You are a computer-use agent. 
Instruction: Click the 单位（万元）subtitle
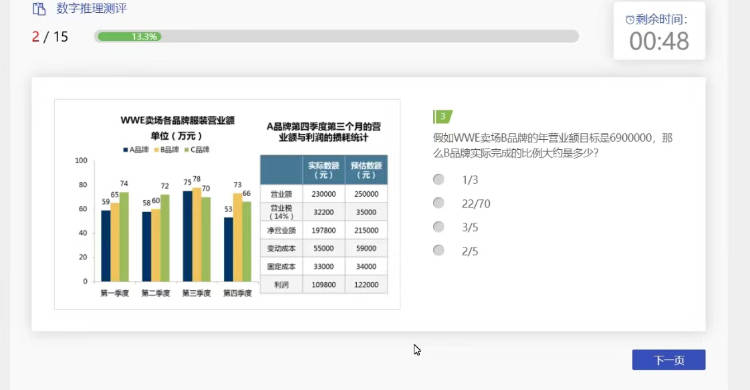[177, 136]
